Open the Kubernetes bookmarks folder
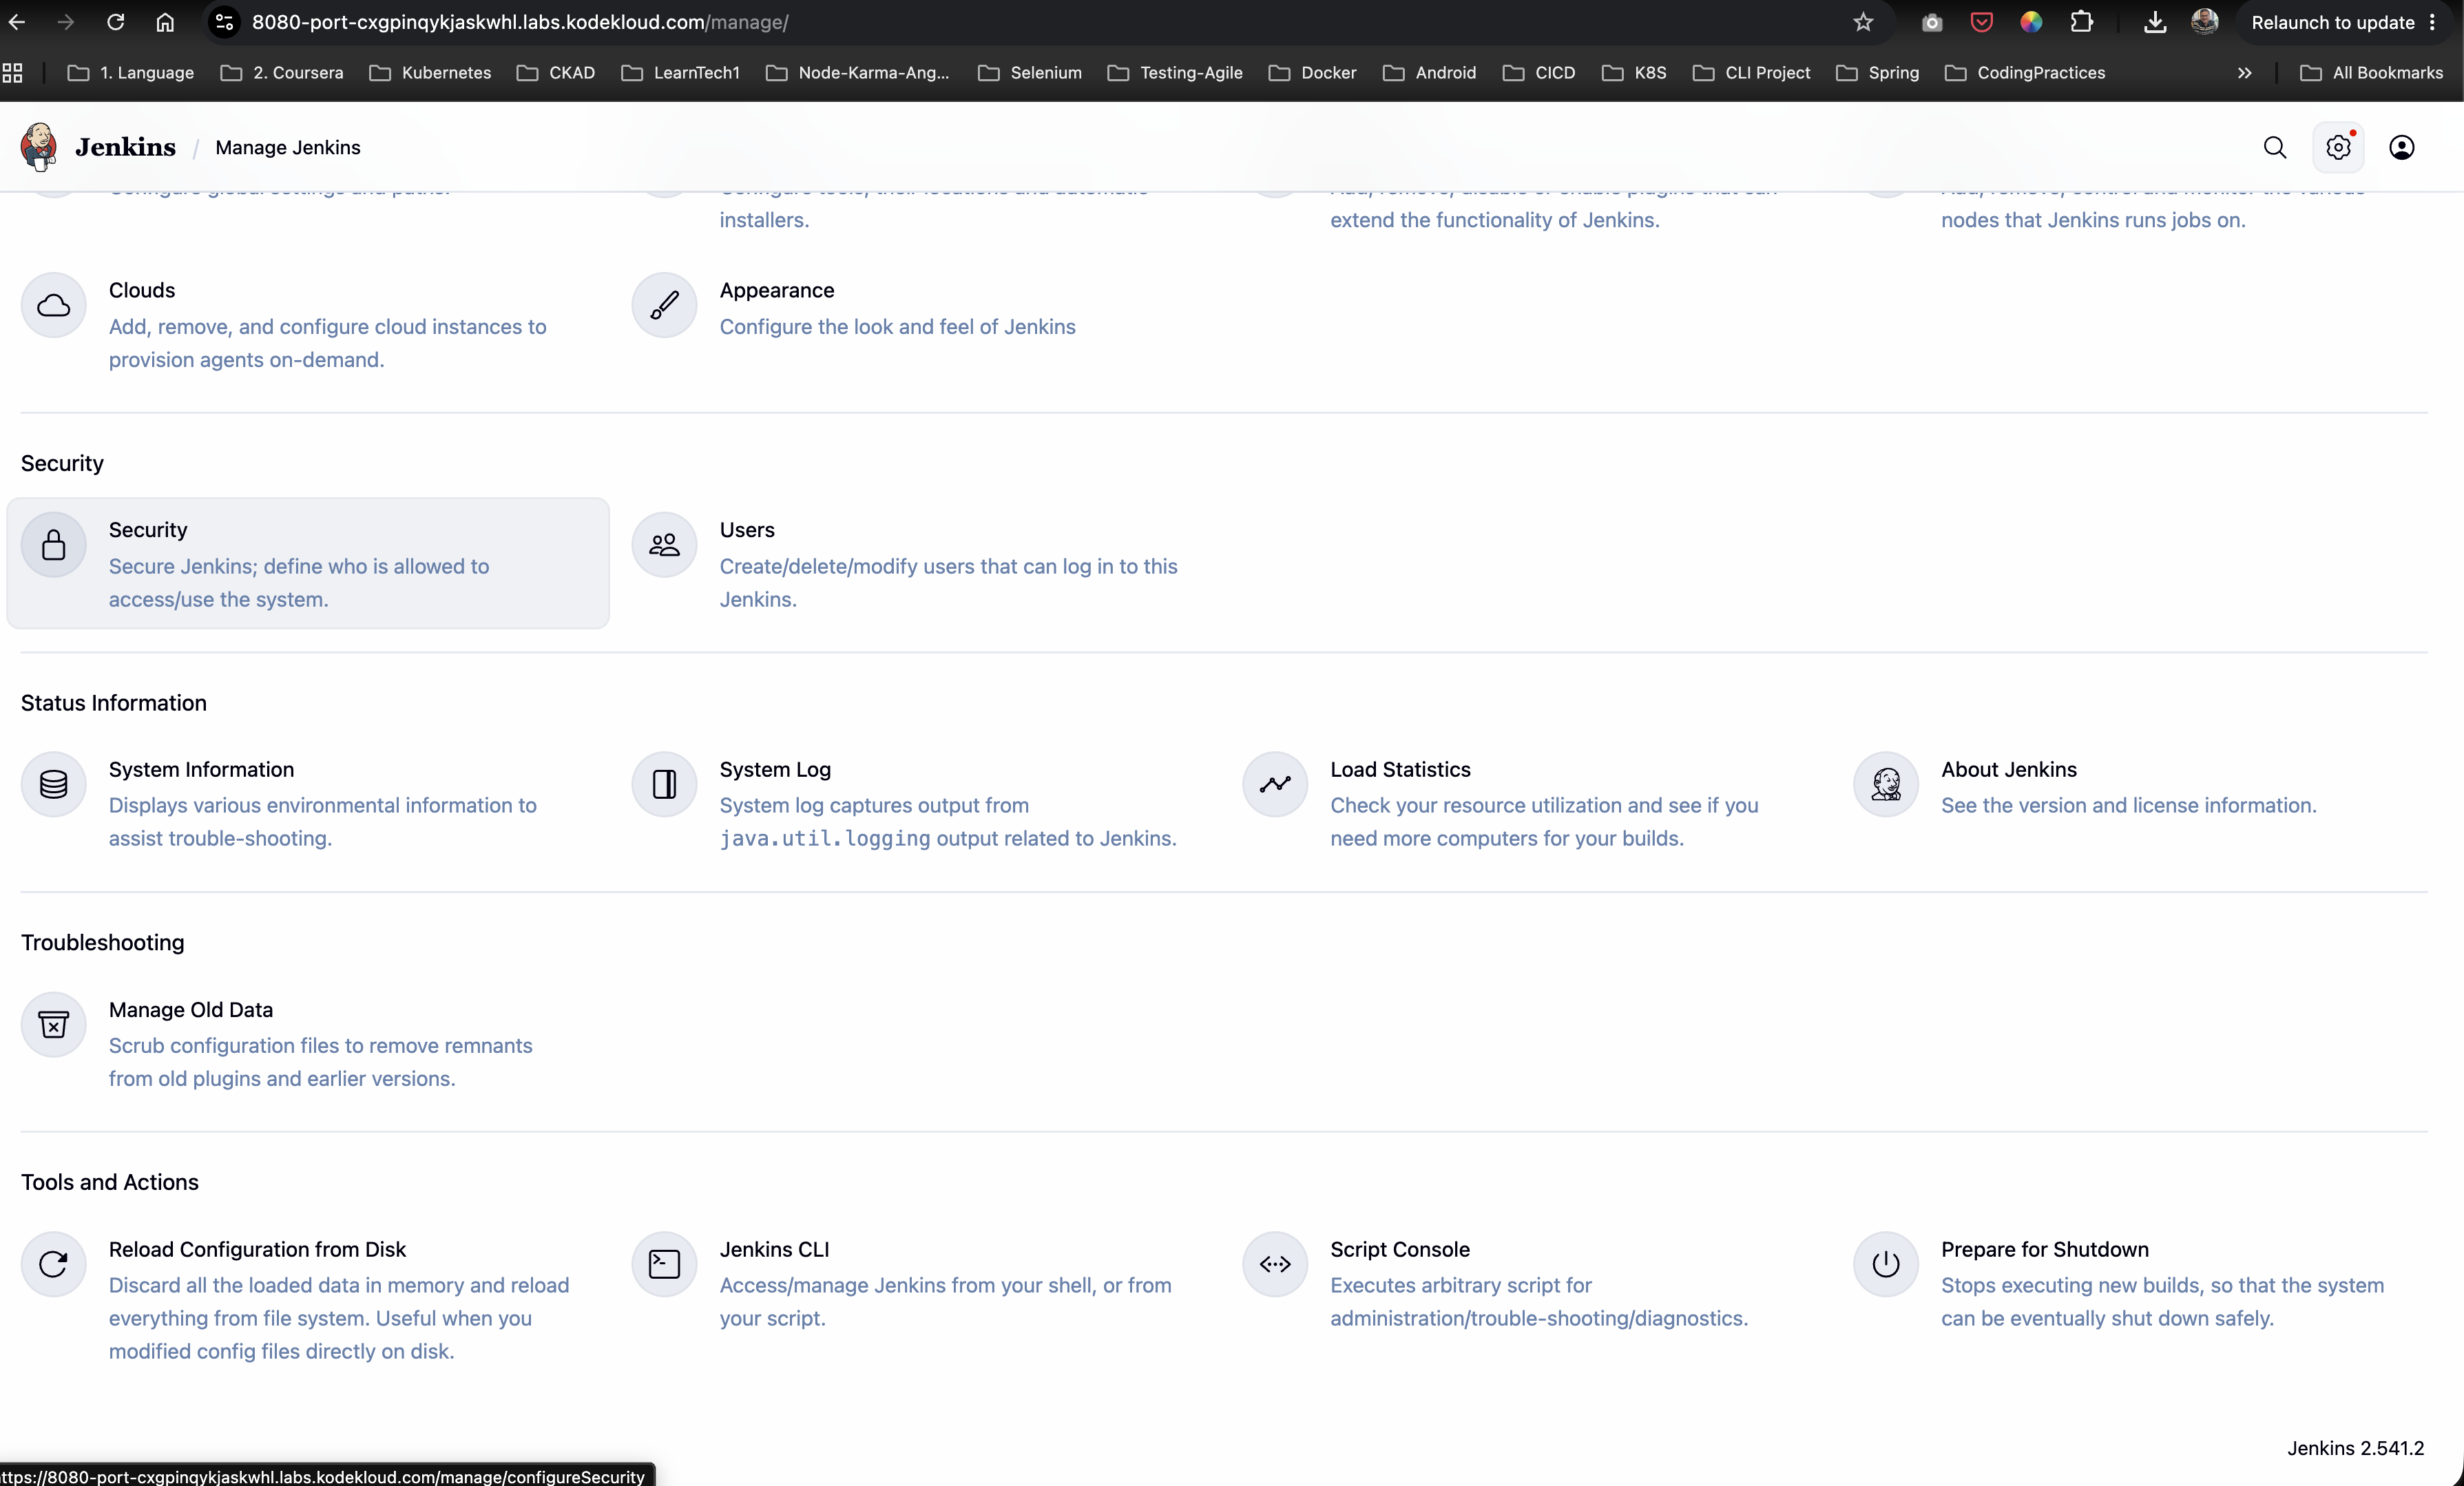The image size is (2464, 1486). (430, 73)
